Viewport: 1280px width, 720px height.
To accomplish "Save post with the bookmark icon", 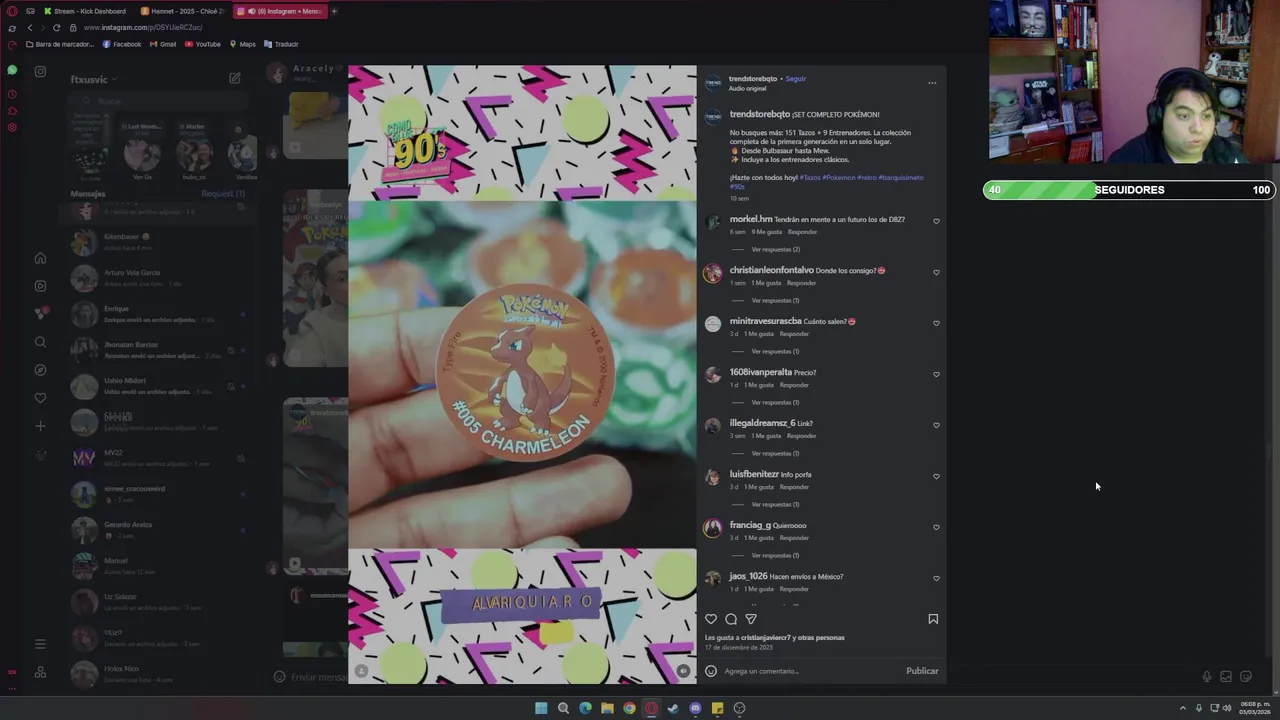I will 933,619.
